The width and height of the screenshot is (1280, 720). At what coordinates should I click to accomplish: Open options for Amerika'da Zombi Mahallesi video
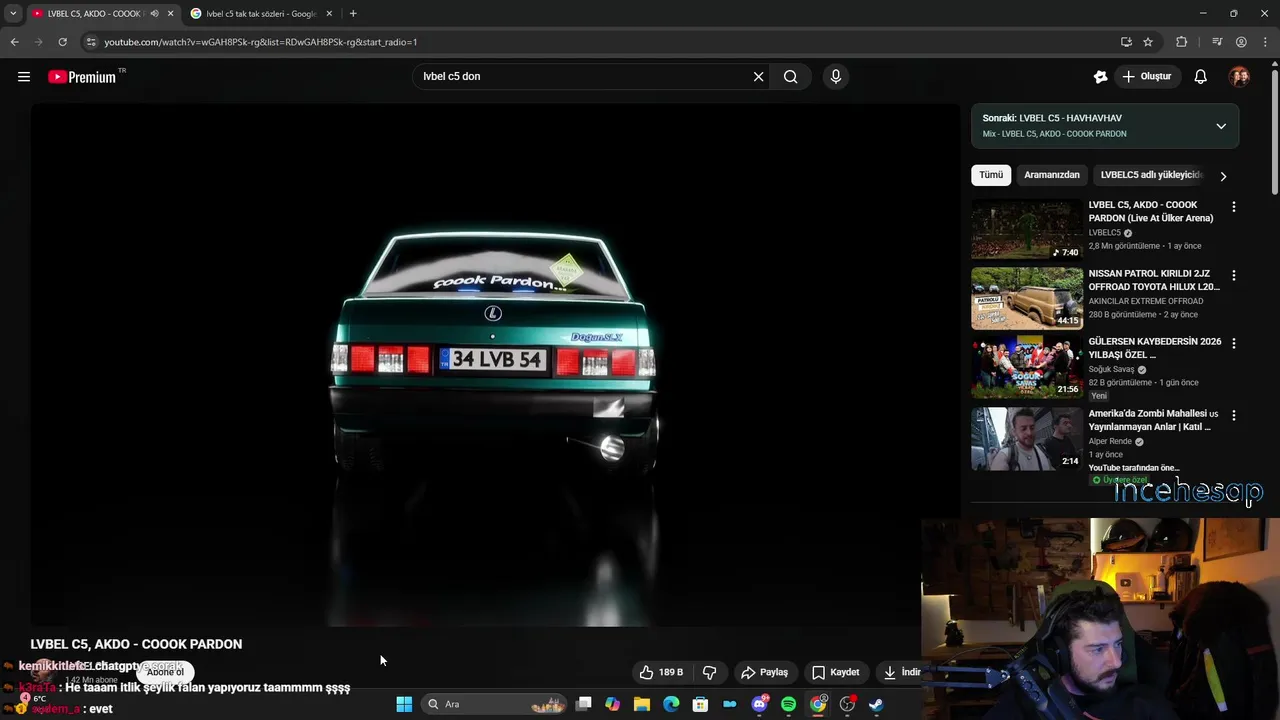coord(1233,415)
